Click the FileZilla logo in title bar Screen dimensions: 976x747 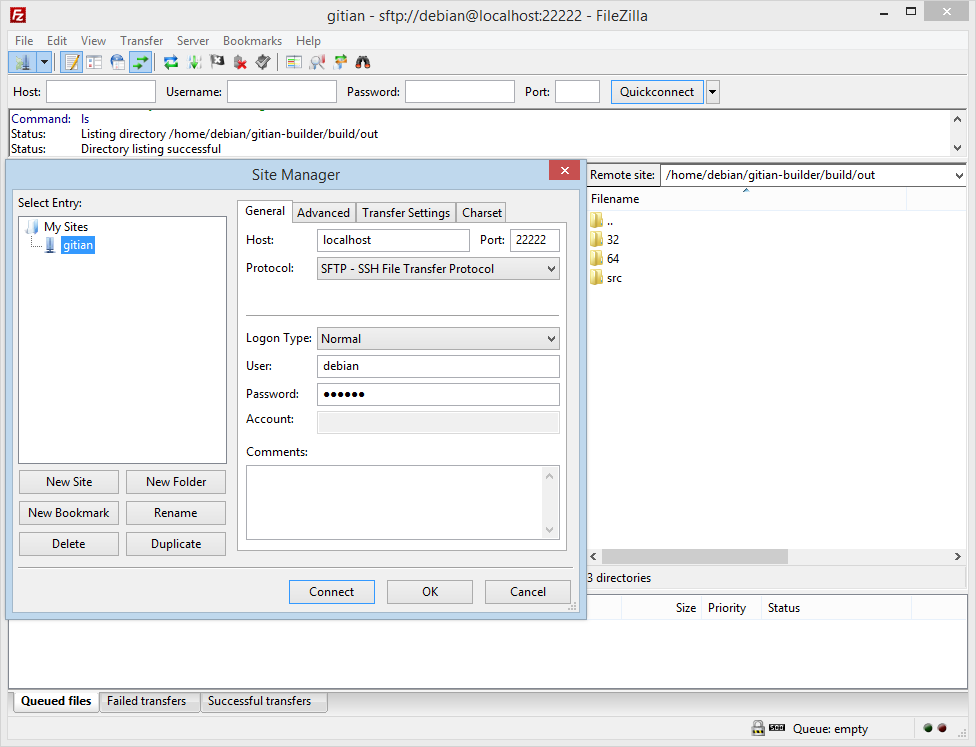pyautogui.click(x=17, y=16)
